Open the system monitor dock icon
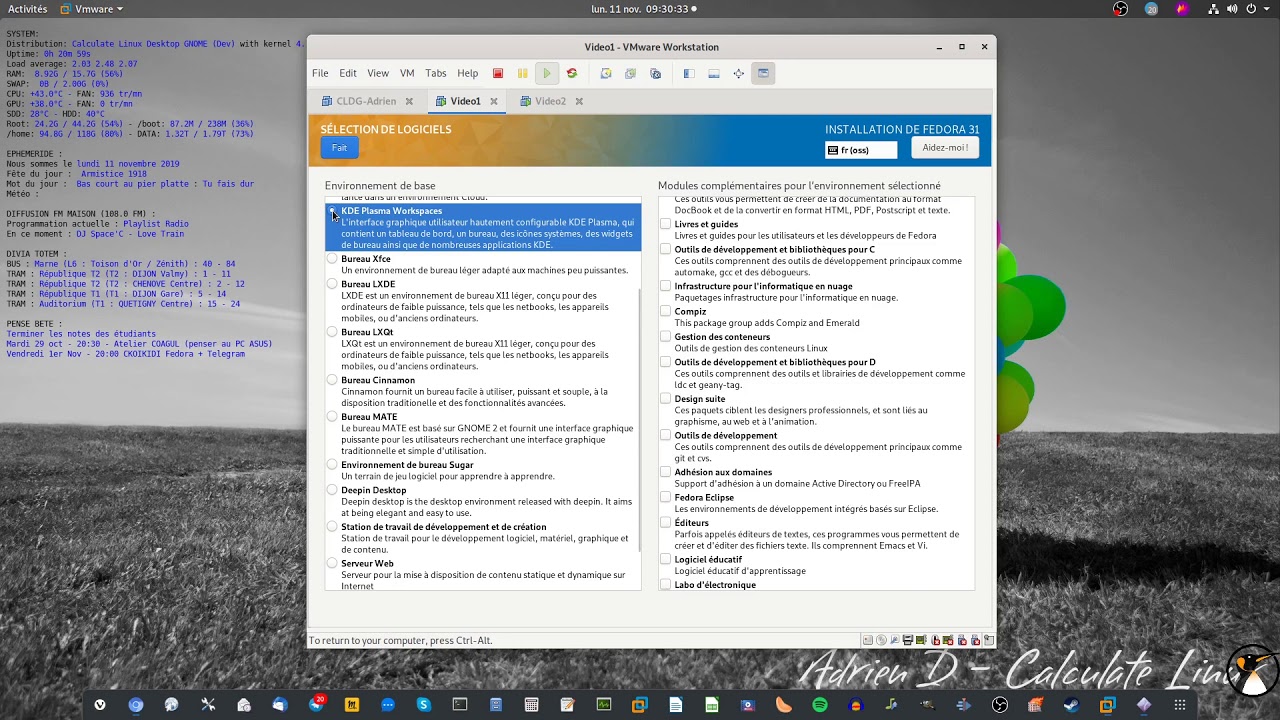This screenshot has width=1280, height=720. click(603, 705)
